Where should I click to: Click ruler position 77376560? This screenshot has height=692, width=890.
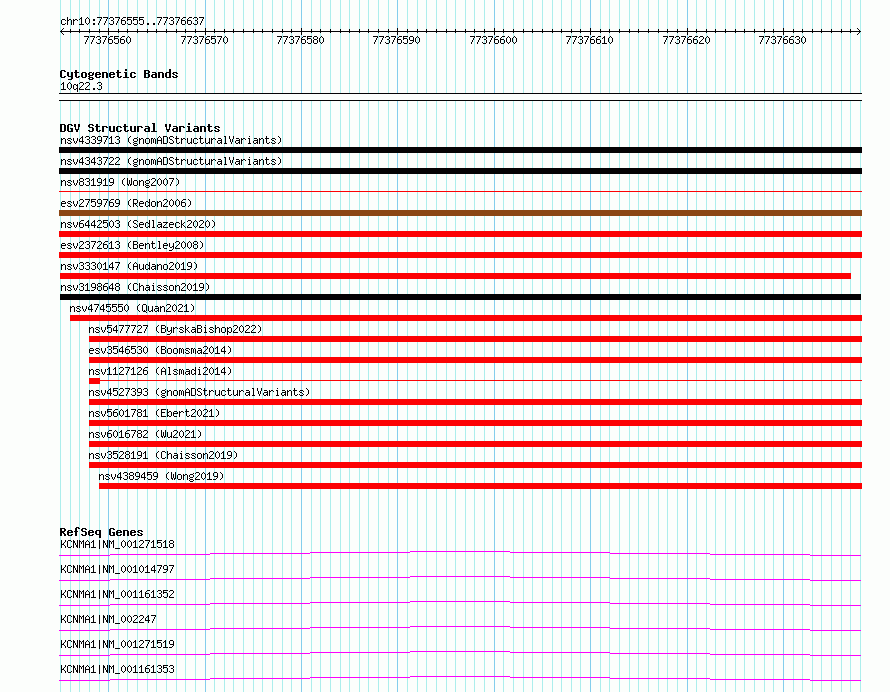pos(107,40)
